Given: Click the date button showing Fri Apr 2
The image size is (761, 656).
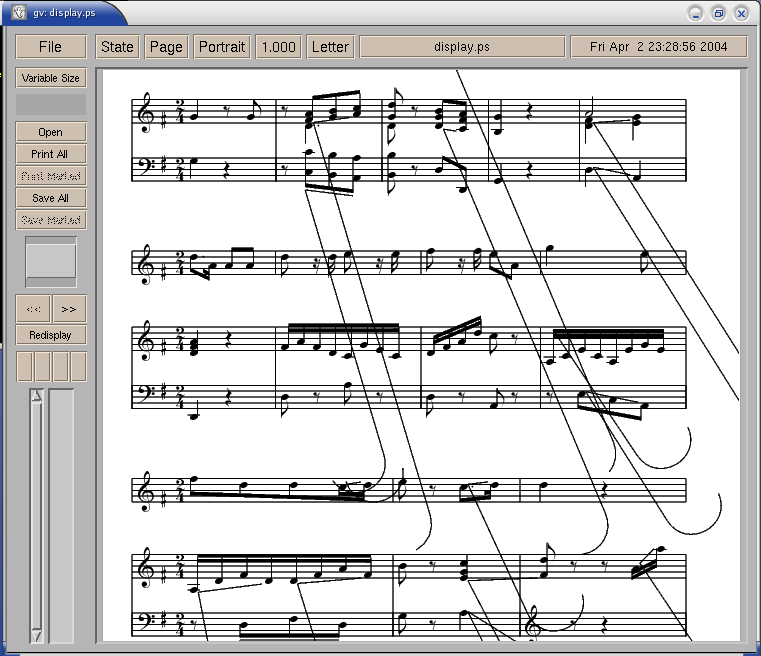Looking at the screenshot, I should [658, 47].
